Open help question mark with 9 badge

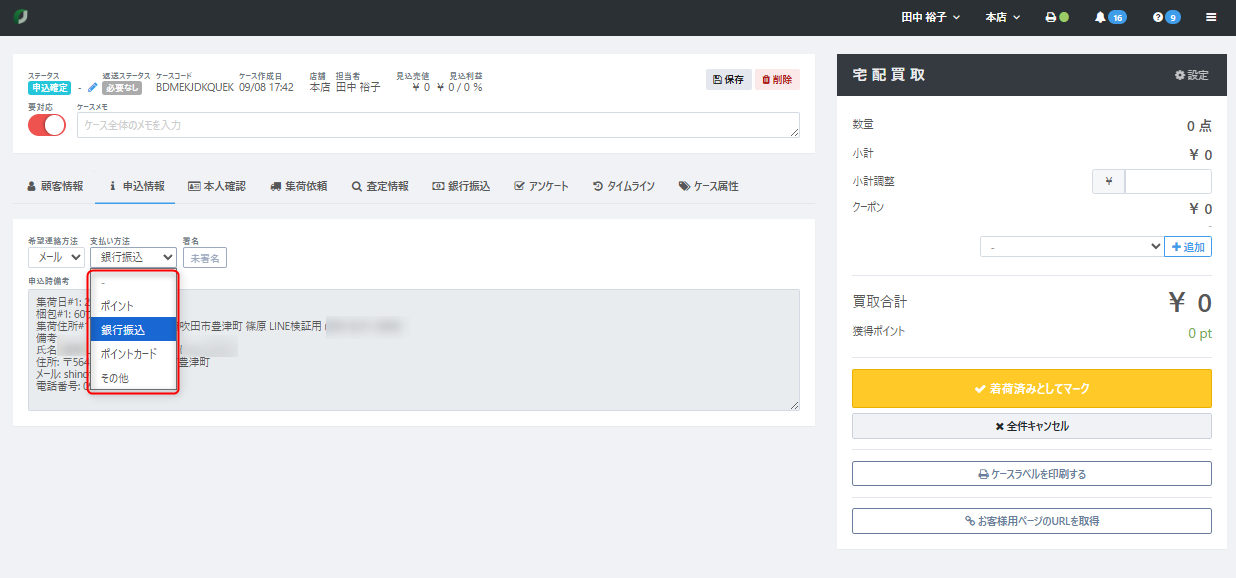1166,17
